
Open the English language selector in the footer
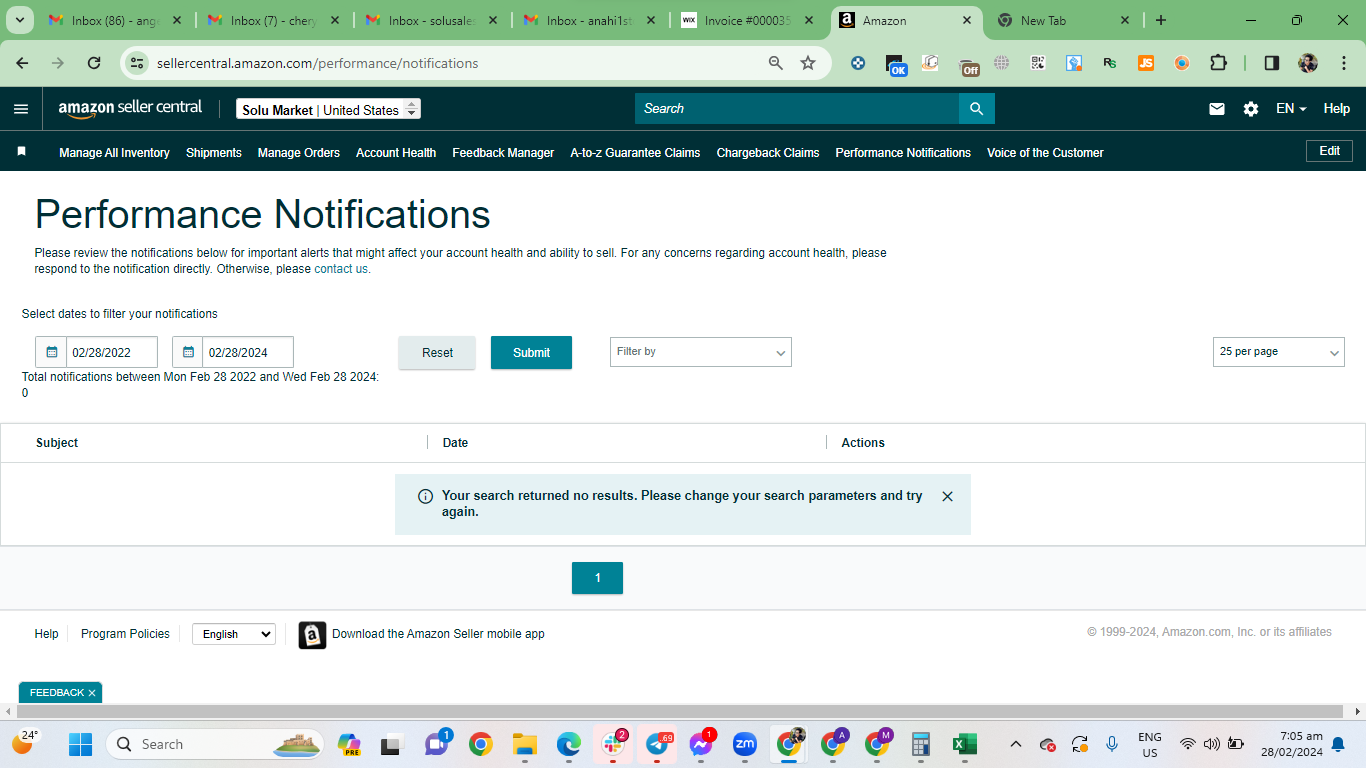[x=234, y=634]
